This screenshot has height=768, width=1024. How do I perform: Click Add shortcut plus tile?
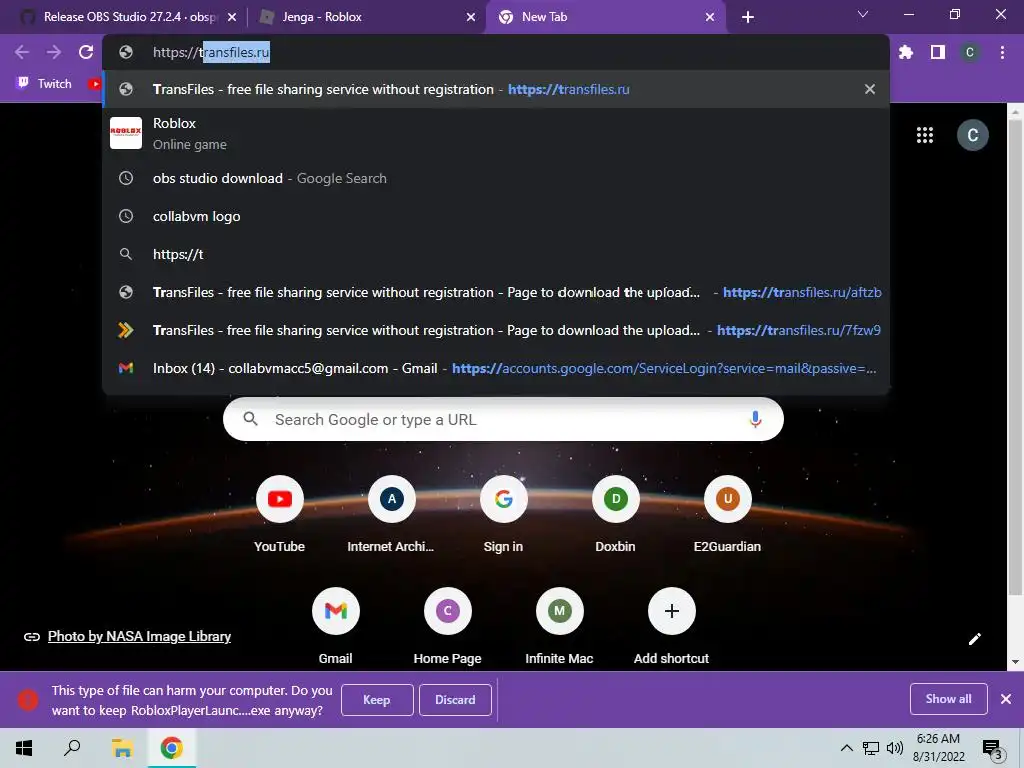tap(671, 626)
